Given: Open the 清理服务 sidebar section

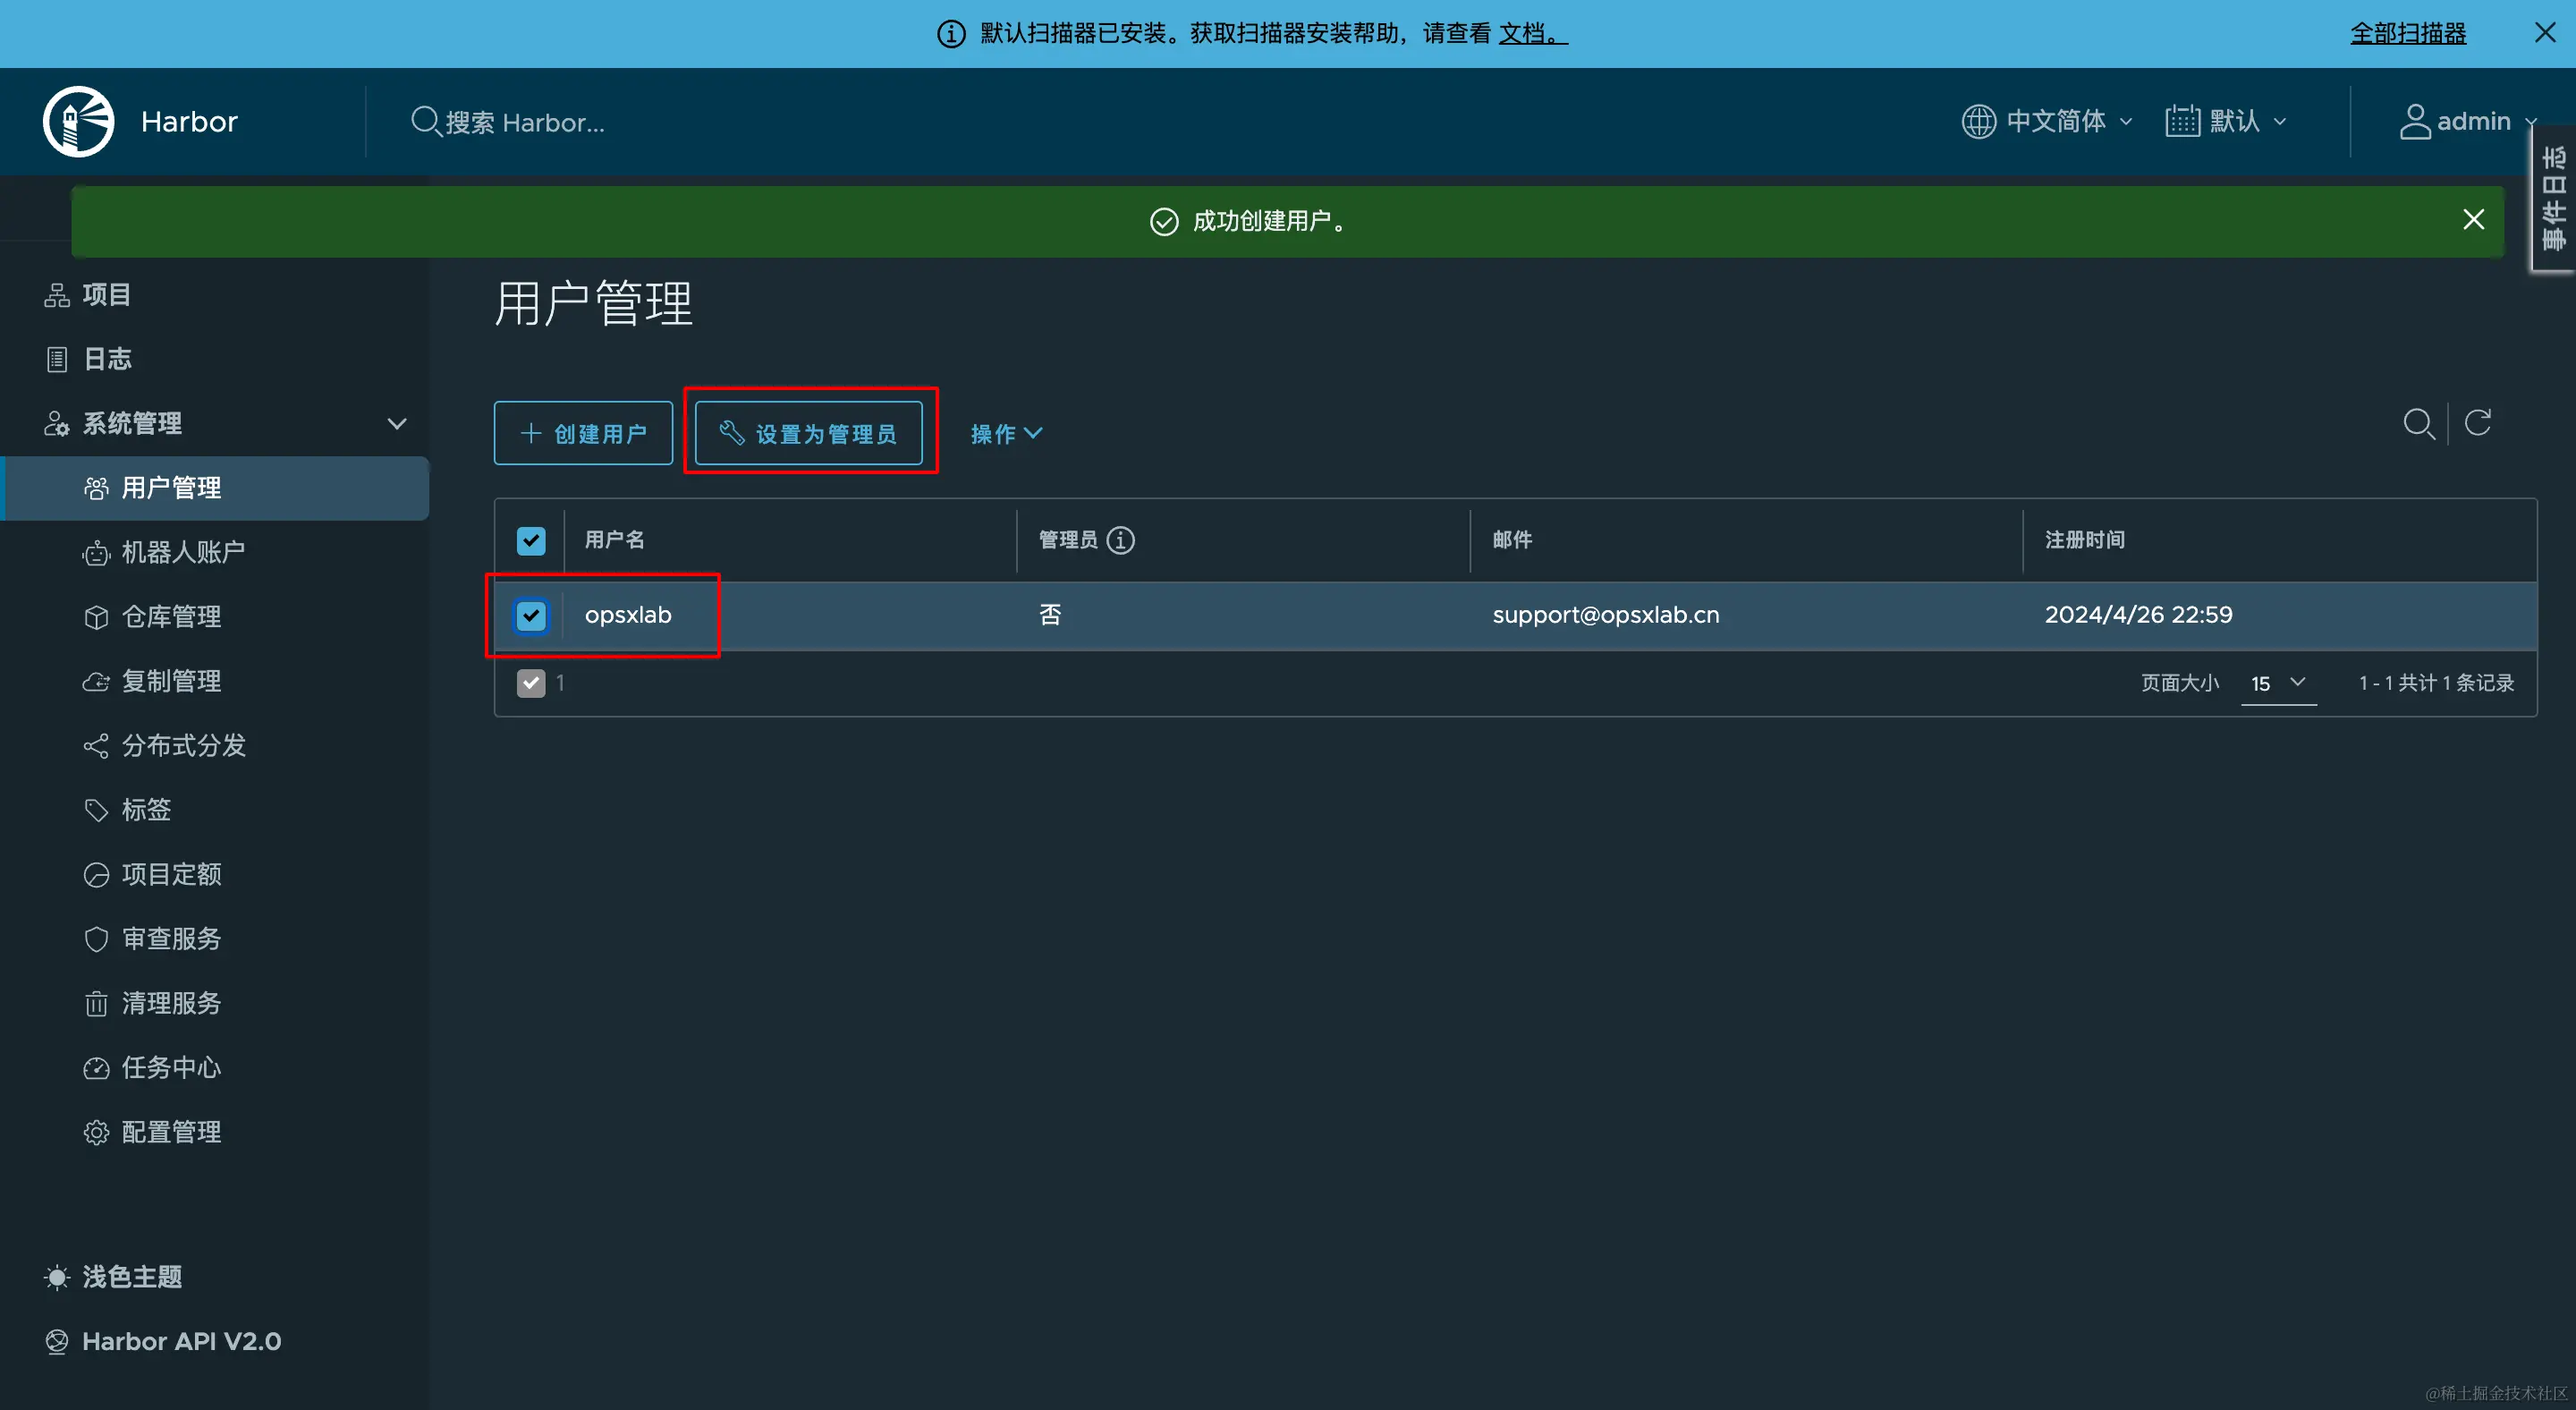Looking at the screenshot, I should (x=170, y=1003).
